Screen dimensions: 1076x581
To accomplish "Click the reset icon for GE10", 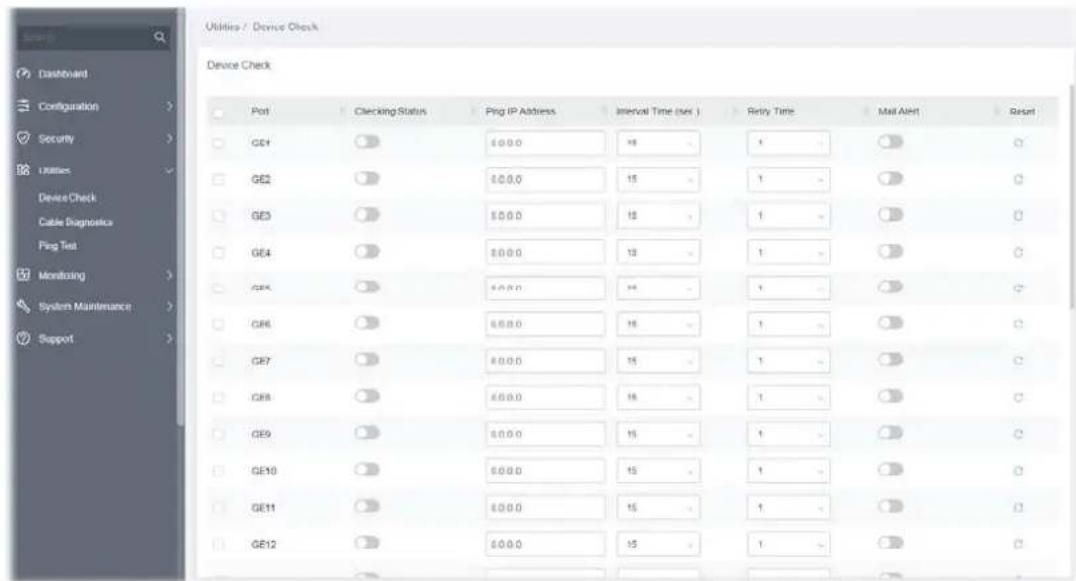I will point(1018,471).
